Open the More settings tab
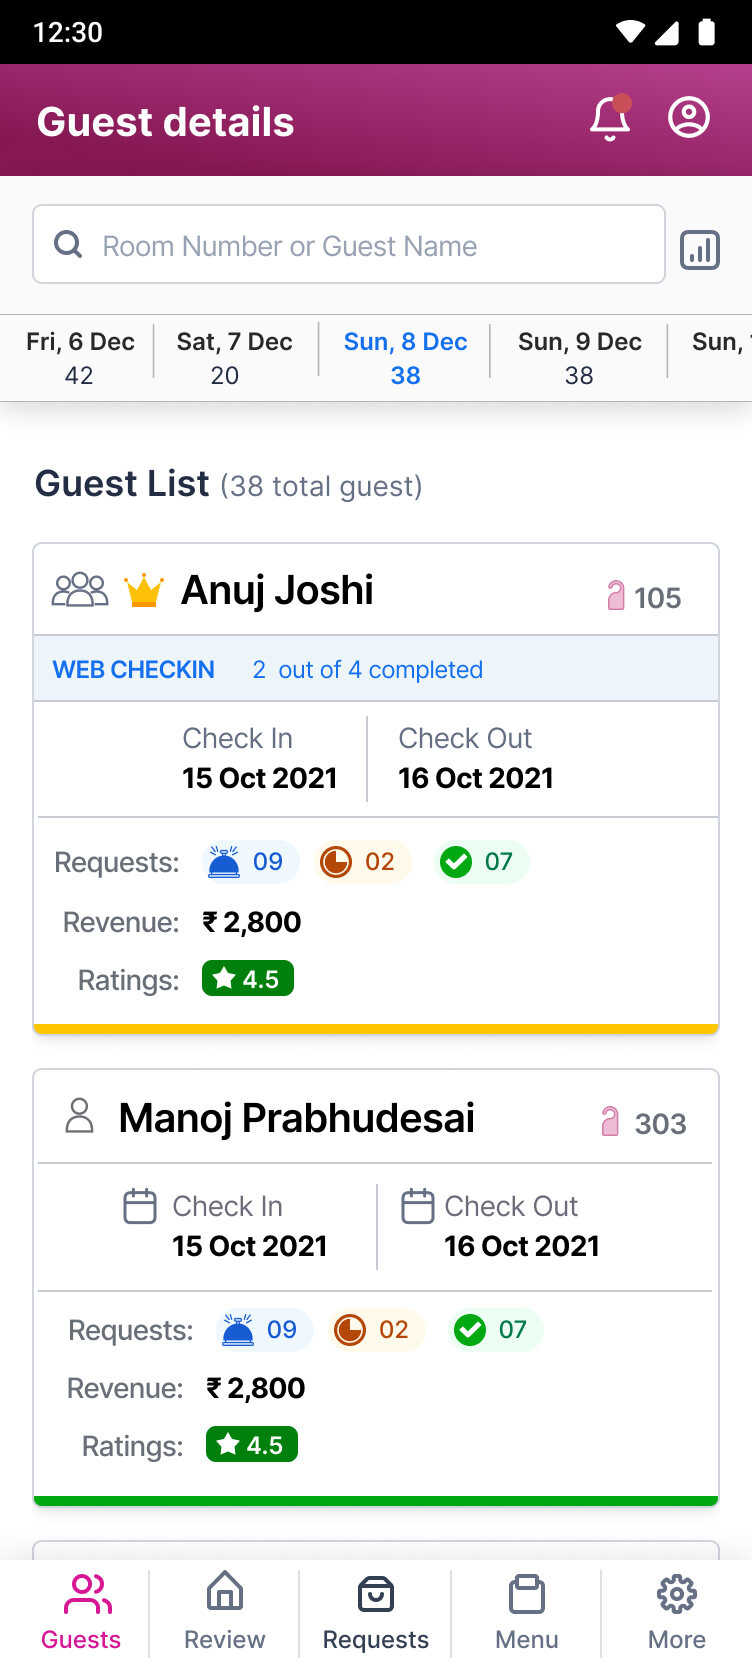 pos(677,1612)
